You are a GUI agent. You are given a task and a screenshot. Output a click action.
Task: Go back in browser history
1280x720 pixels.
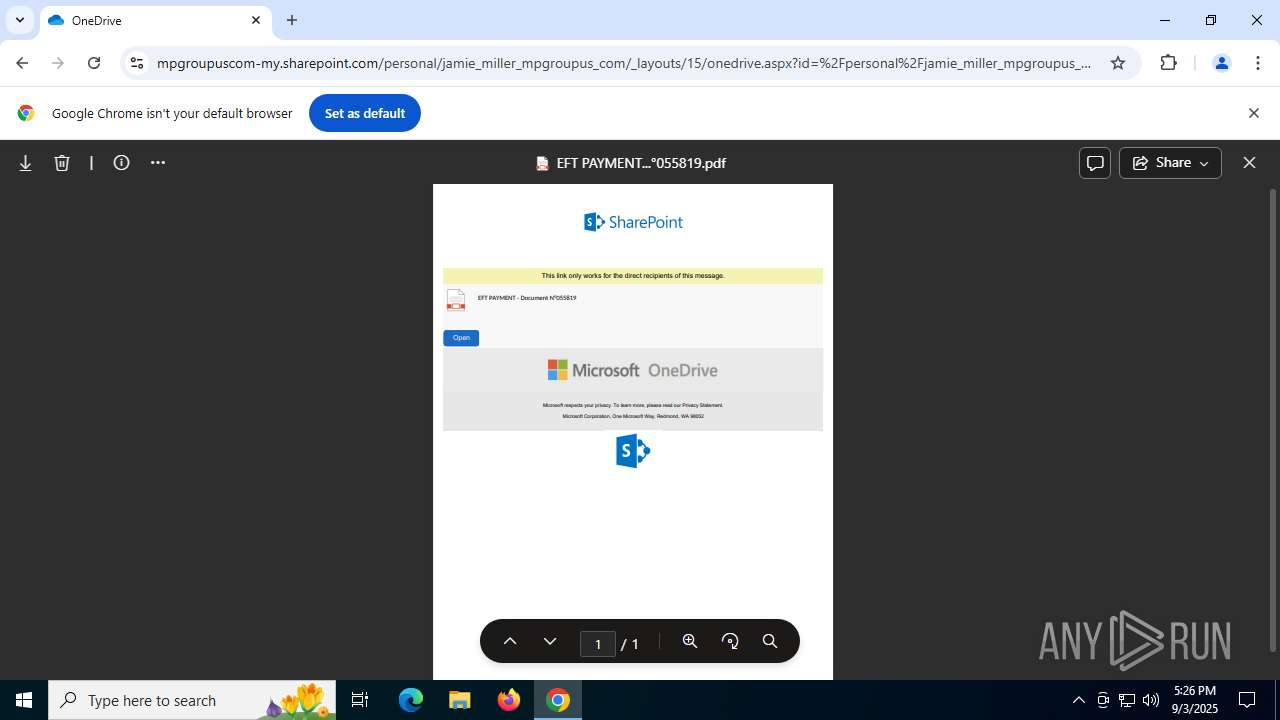[22, 63]
